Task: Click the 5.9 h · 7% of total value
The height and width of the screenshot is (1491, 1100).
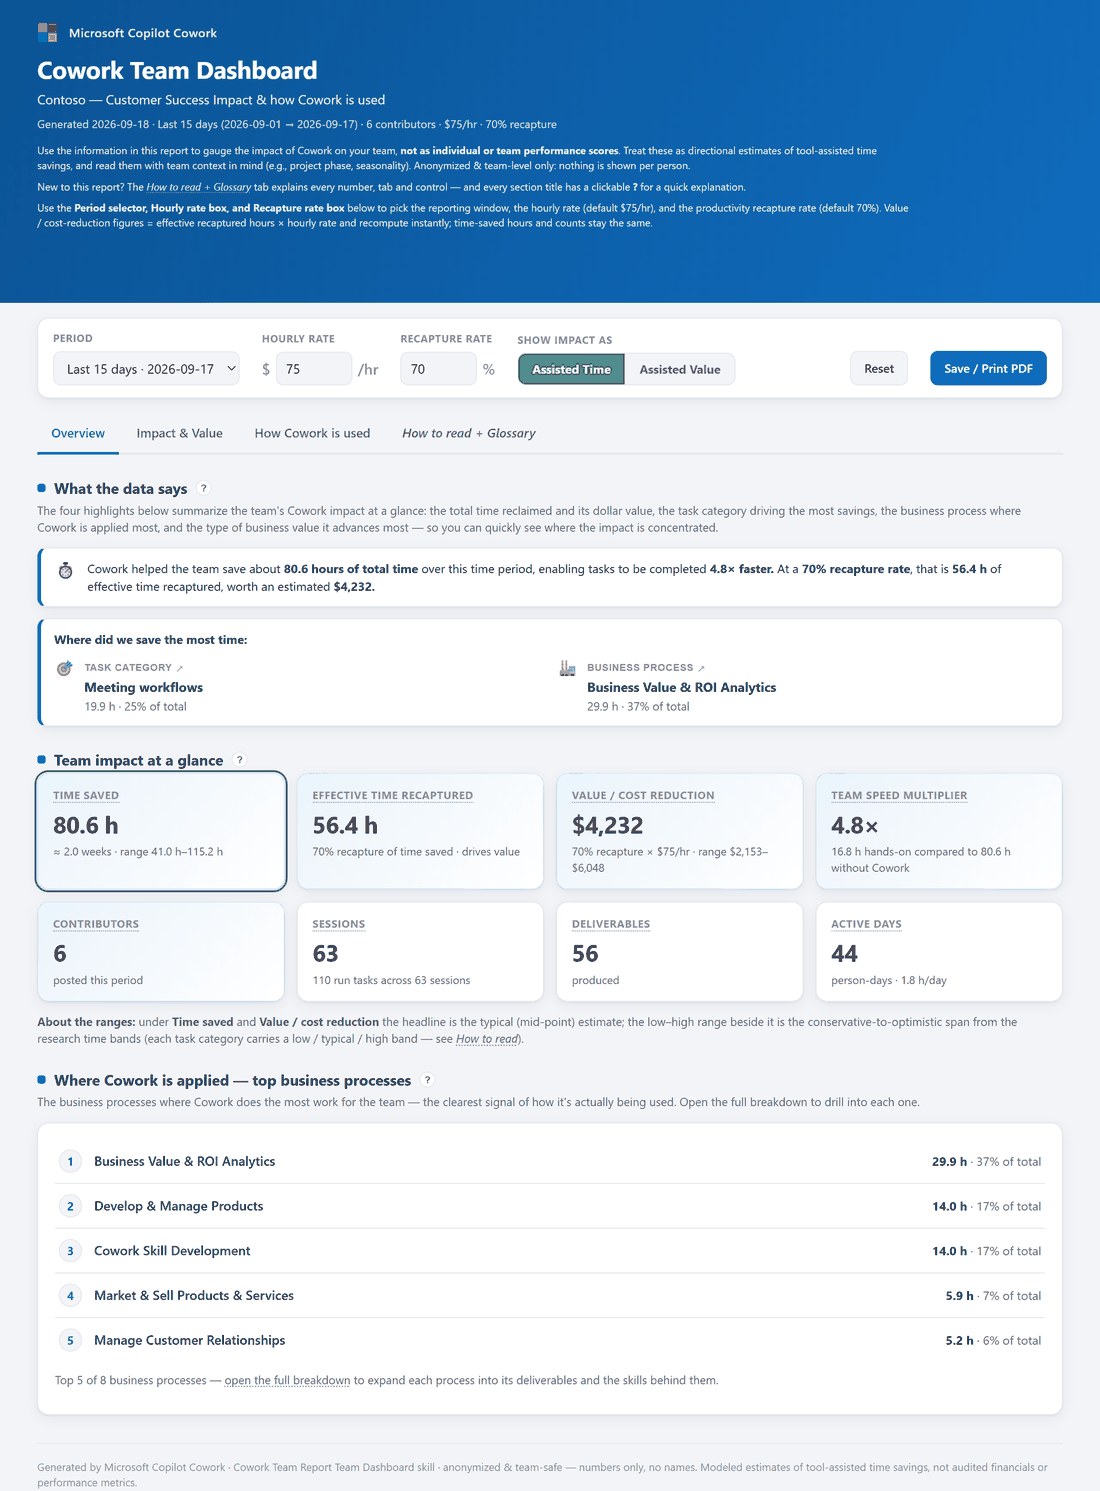Action: (x=993, y=1296)
